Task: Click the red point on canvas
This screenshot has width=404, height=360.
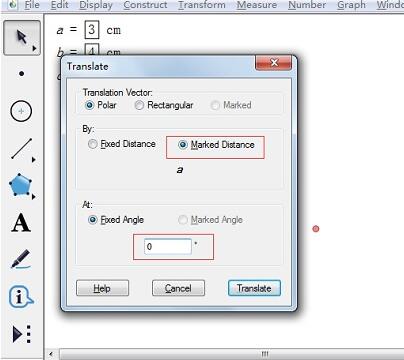Action: [316, 229]
